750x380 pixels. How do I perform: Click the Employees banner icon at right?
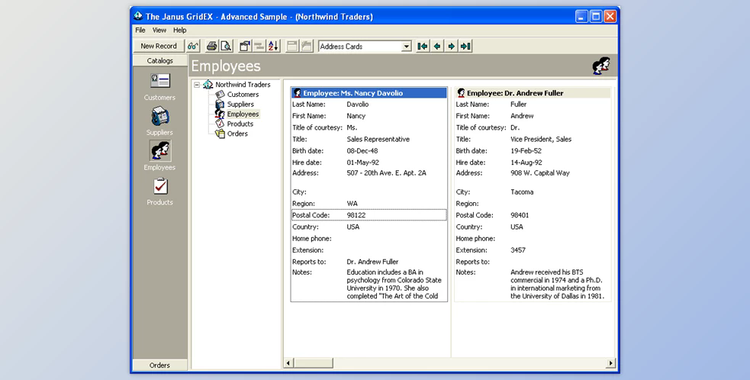(601, 66)
